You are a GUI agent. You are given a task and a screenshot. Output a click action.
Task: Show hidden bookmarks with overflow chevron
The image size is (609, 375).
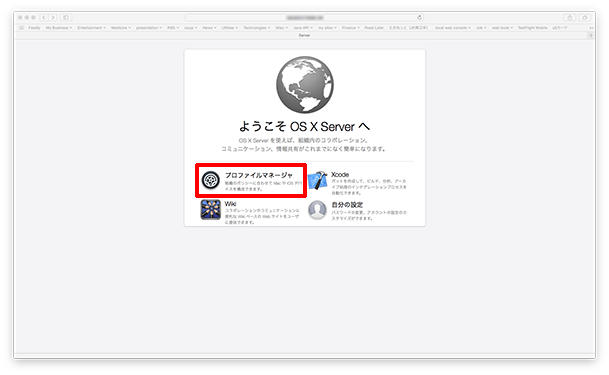tap(591, 28)
